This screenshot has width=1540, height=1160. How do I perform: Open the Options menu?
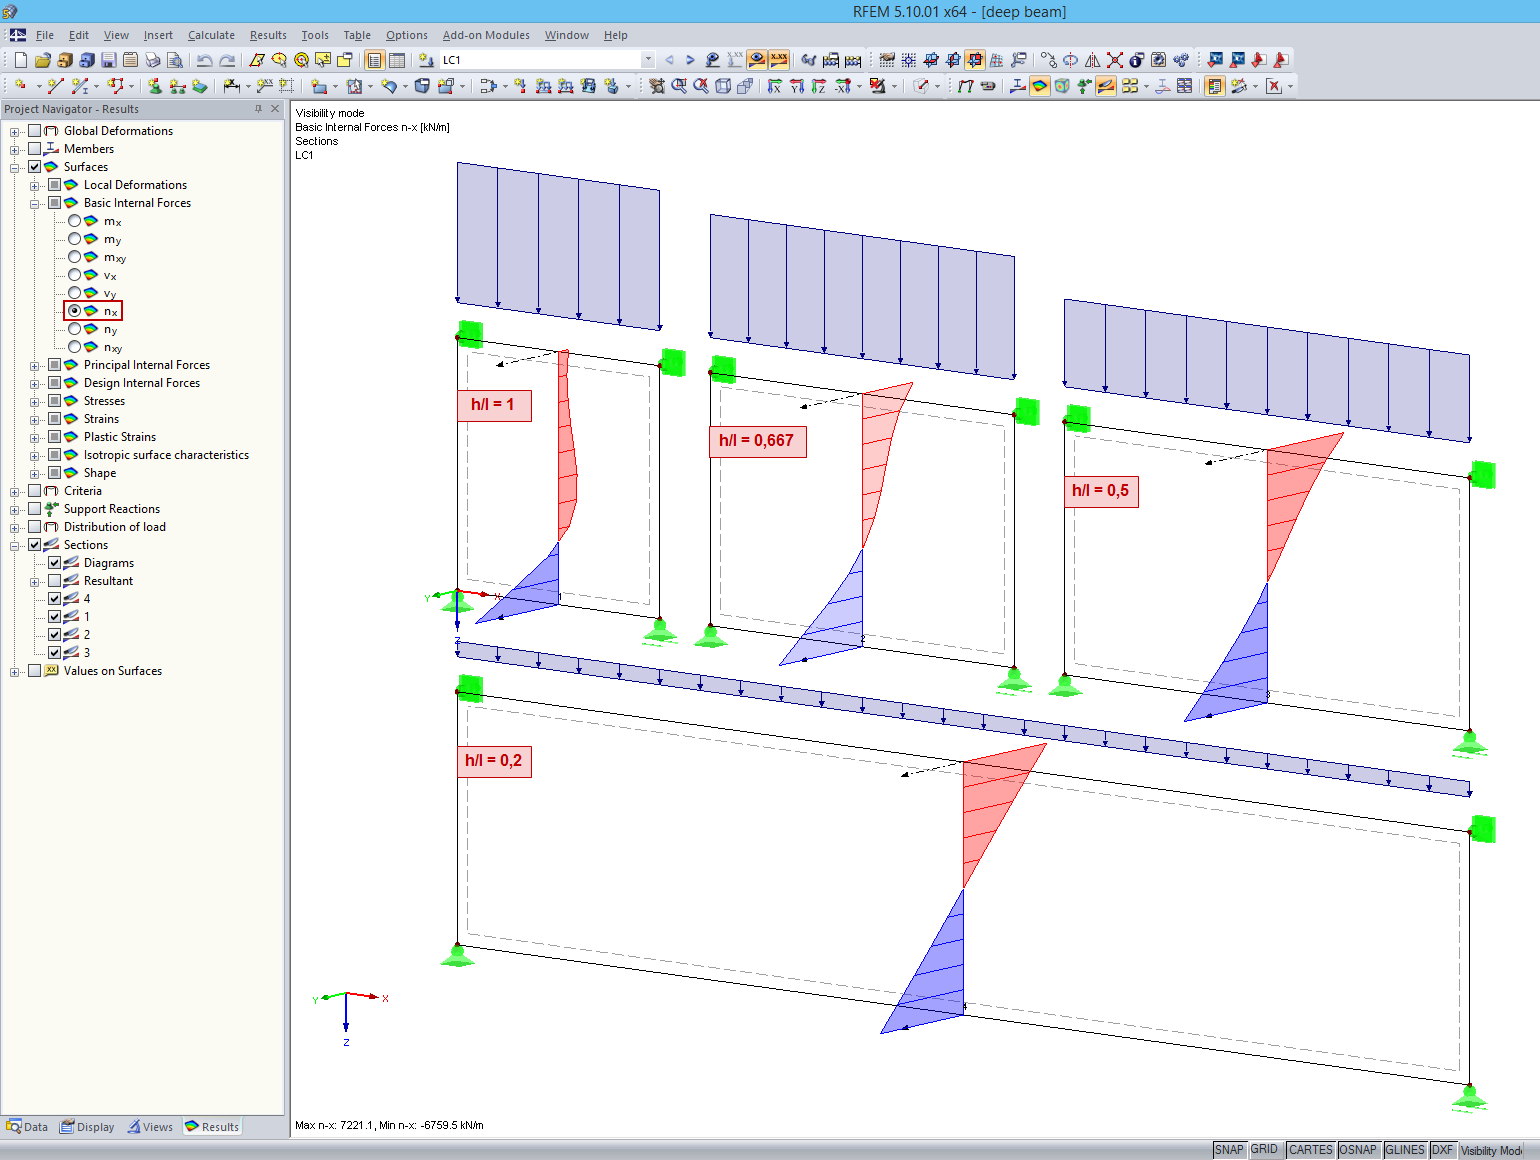point(407,35)
